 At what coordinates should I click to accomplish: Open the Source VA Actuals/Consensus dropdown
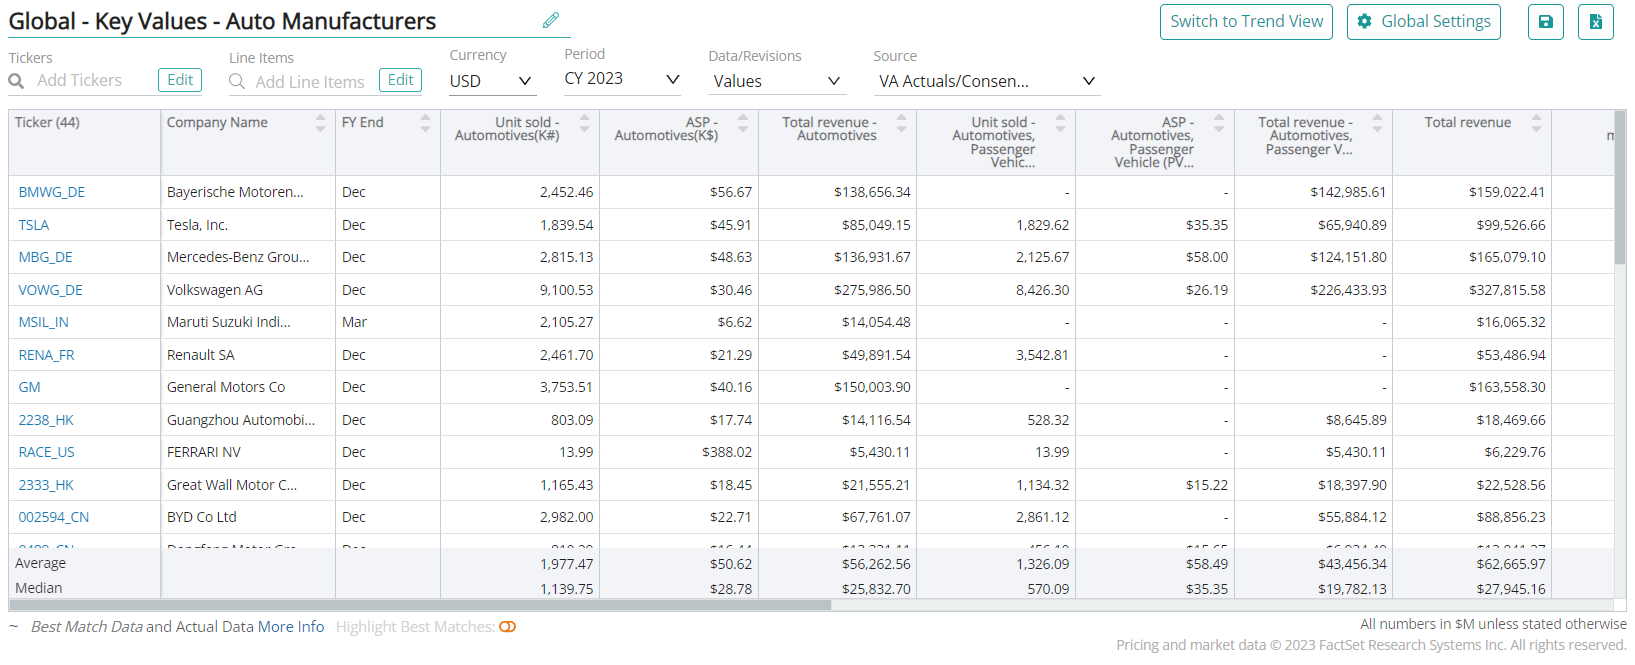(x=987, y=81)
